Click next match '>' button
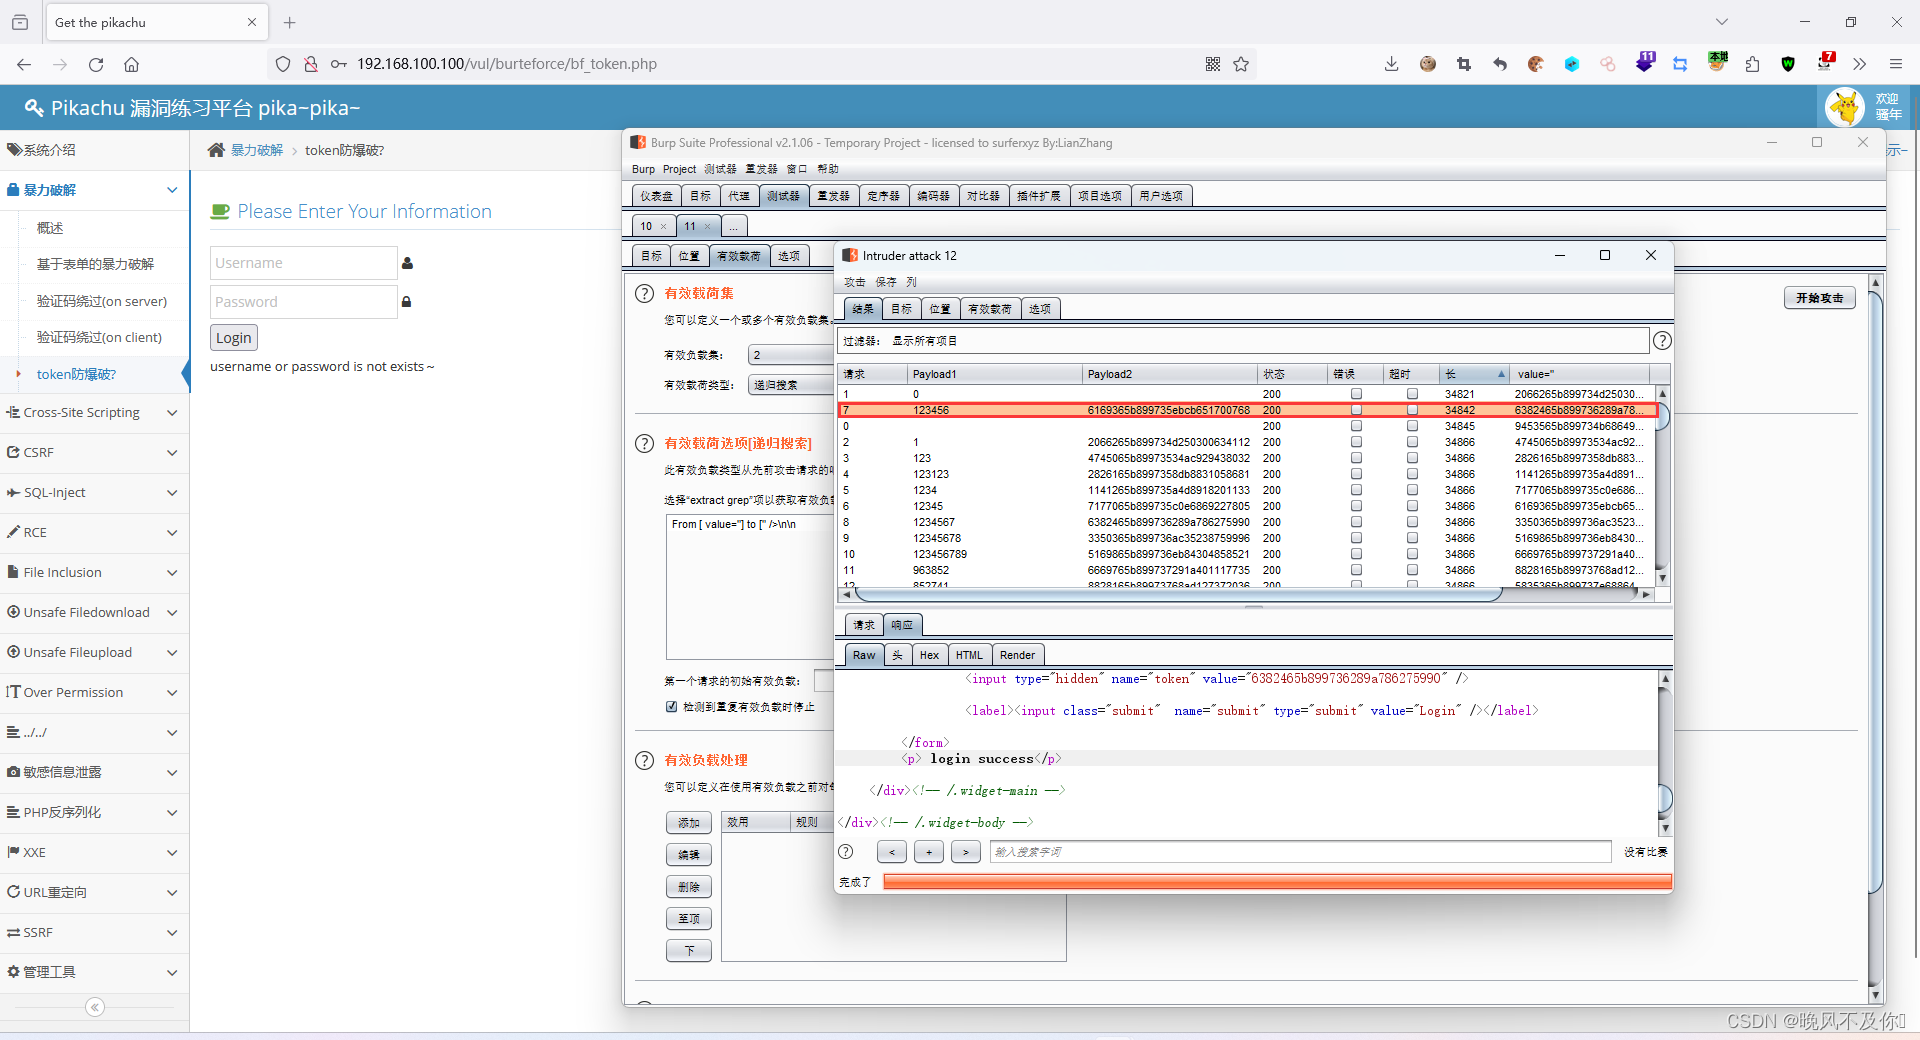This screenshot has height=1040, width=1920. [966, 852]
